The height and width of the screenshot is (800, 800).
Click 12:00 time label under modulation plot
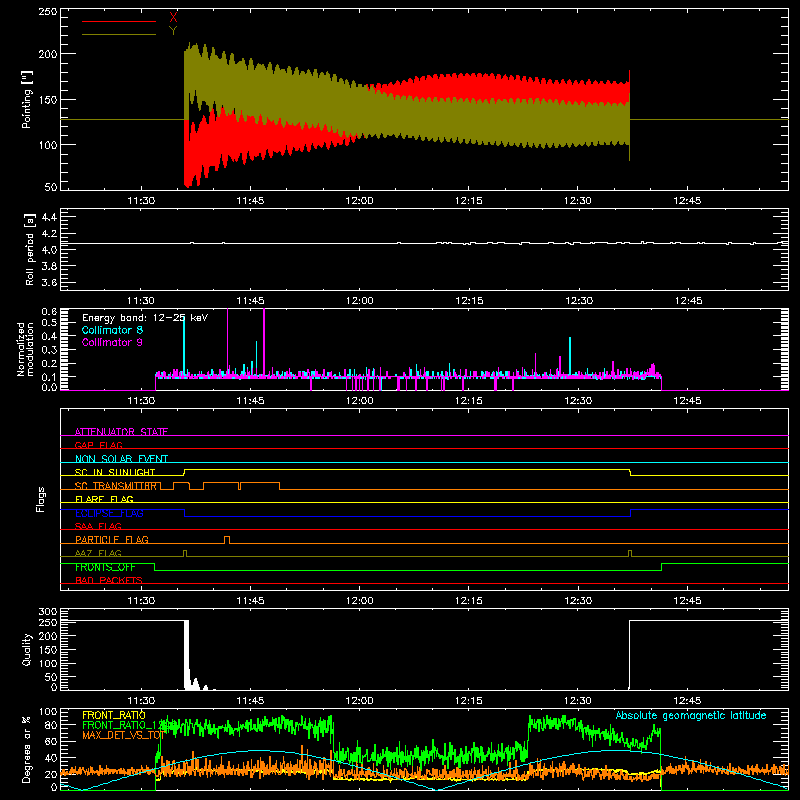coord(359,401)
